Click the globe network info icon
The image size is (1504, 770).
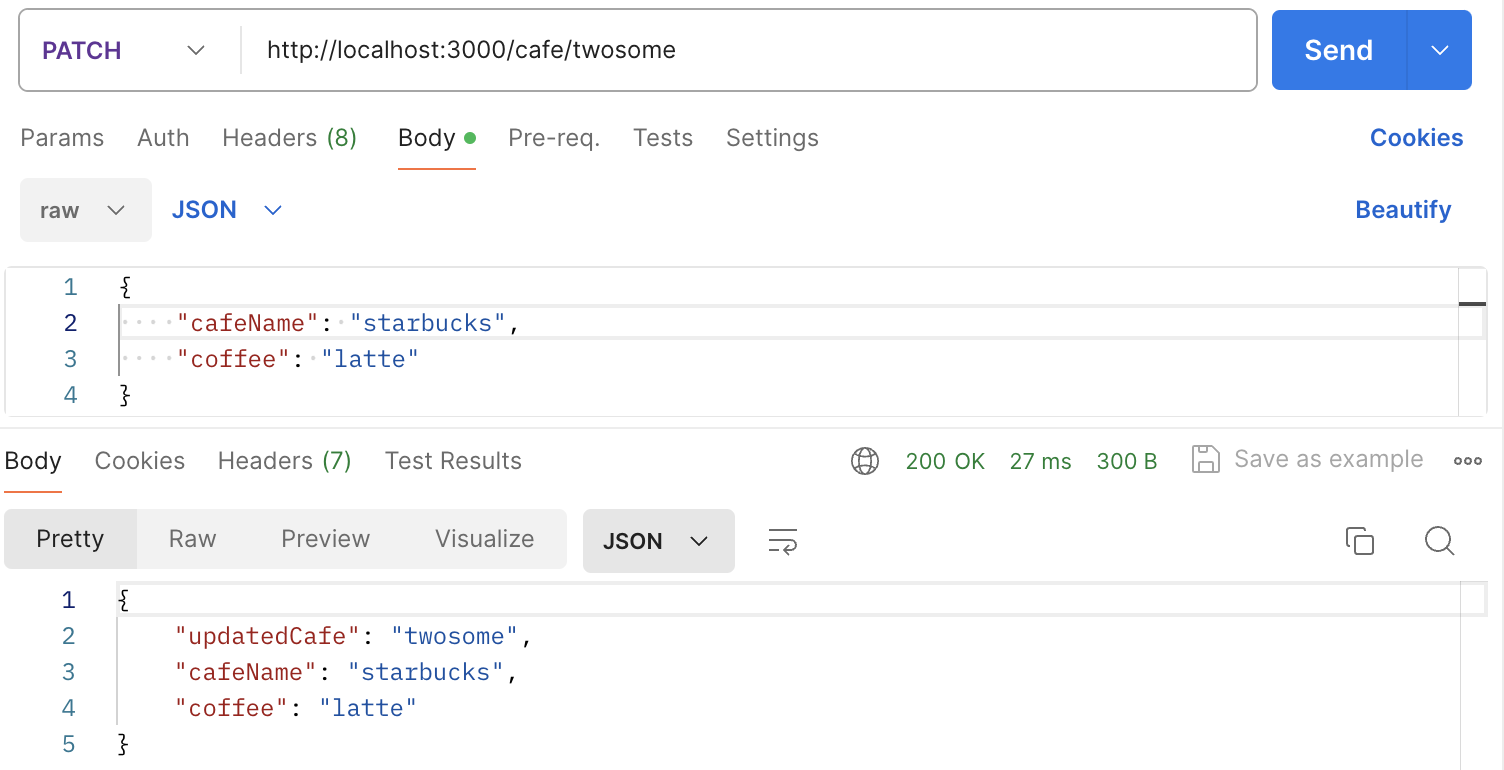(864, 461)
